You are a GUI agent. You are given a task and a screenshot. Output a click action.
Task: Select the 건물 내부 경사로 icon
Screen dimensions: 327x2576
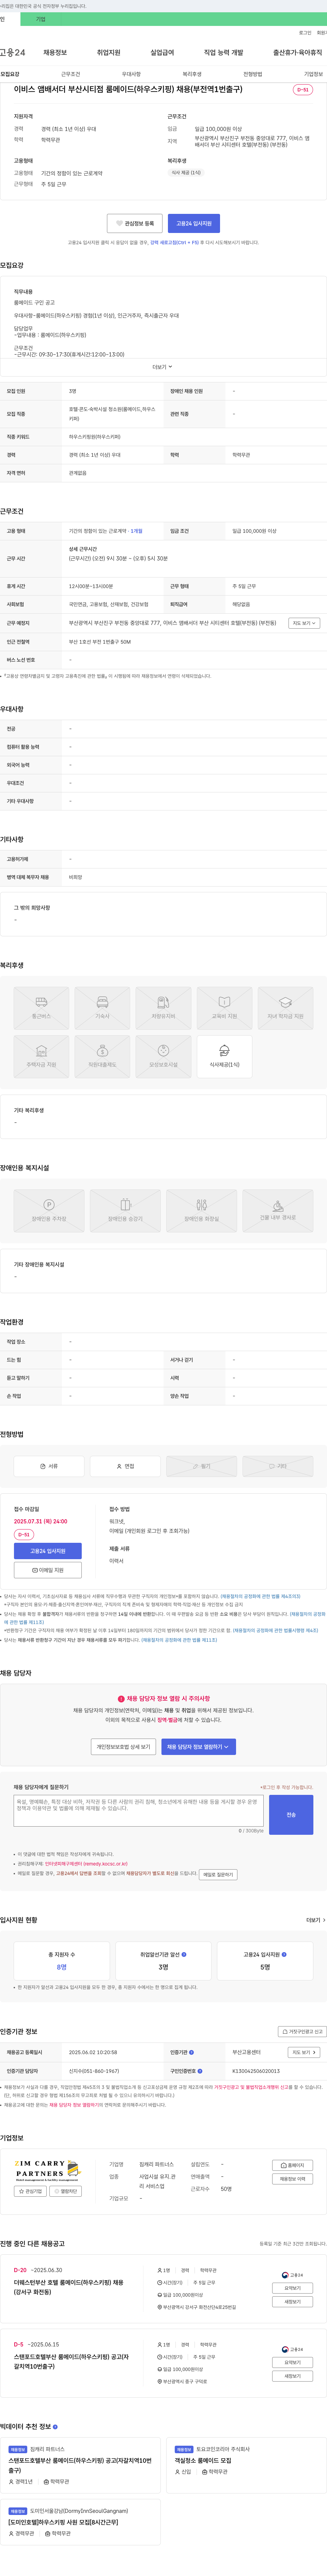278,1210
